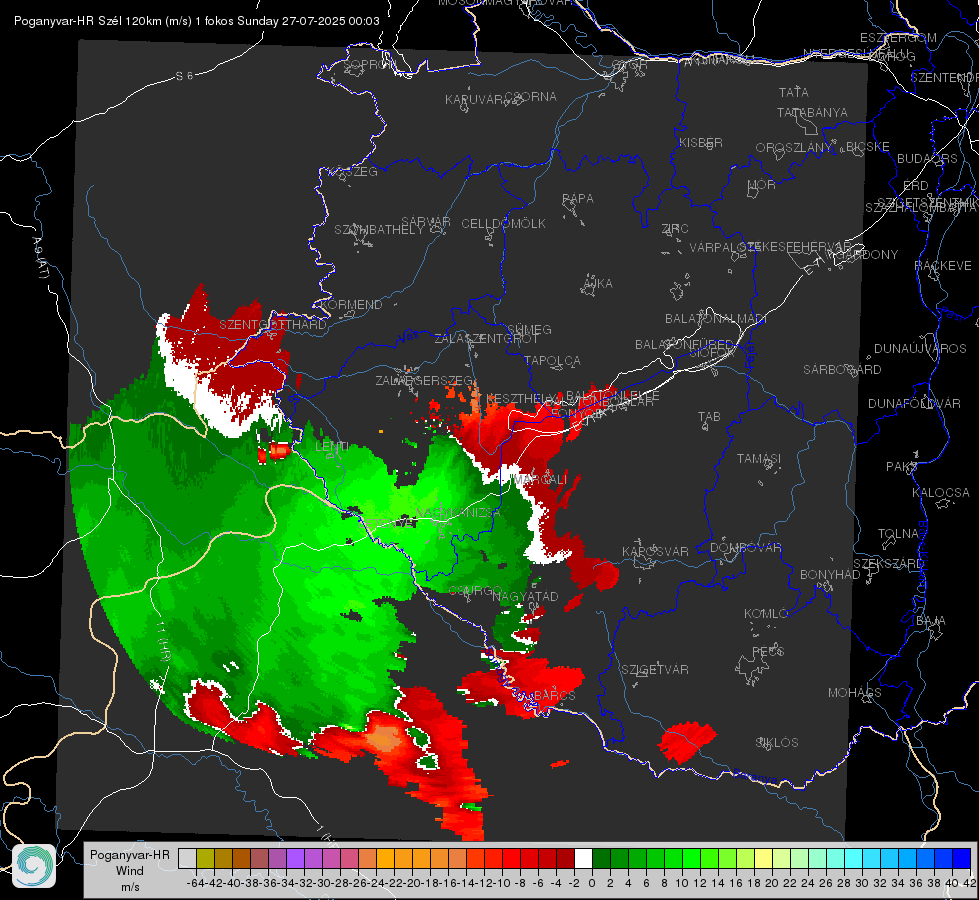Select the deep blue swatch between 40 and 42
Screen dimensions: 979x900
962,858
